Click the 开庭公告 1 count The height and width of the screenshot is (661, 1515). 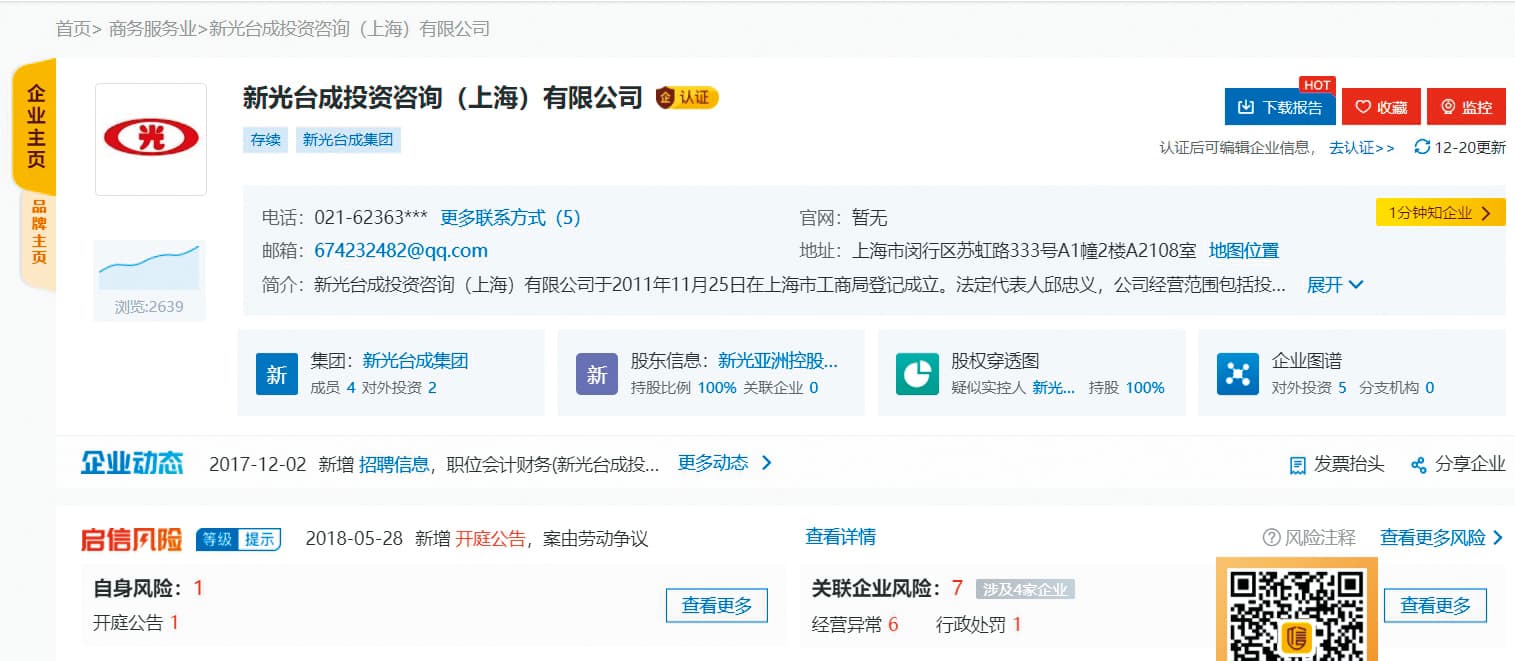coord(136,623)
